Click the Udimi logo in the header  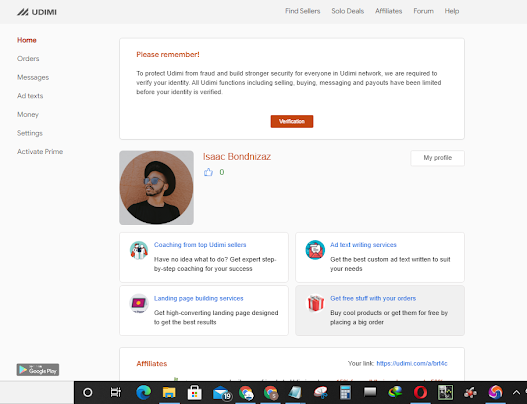pos(37,12)
